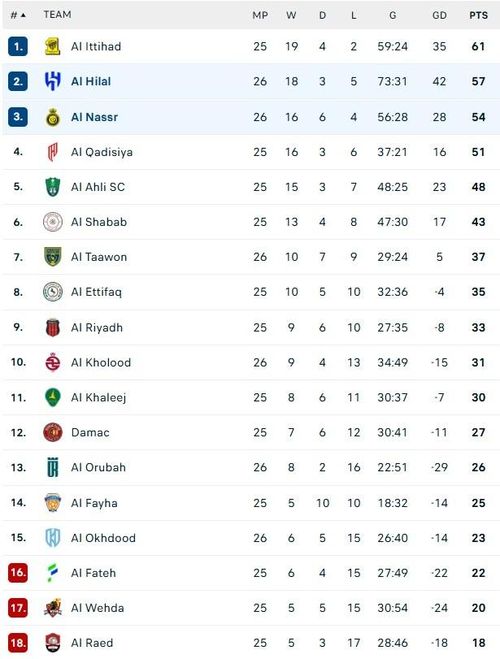This screenshot has height=659, width=500.
Task: Open the Al Kholood logo icon
Action: click(x=53, y=362)
